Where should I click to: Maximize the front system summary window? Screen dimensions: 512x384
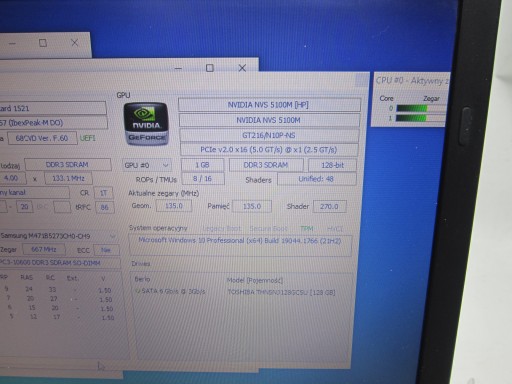[210, 68]
